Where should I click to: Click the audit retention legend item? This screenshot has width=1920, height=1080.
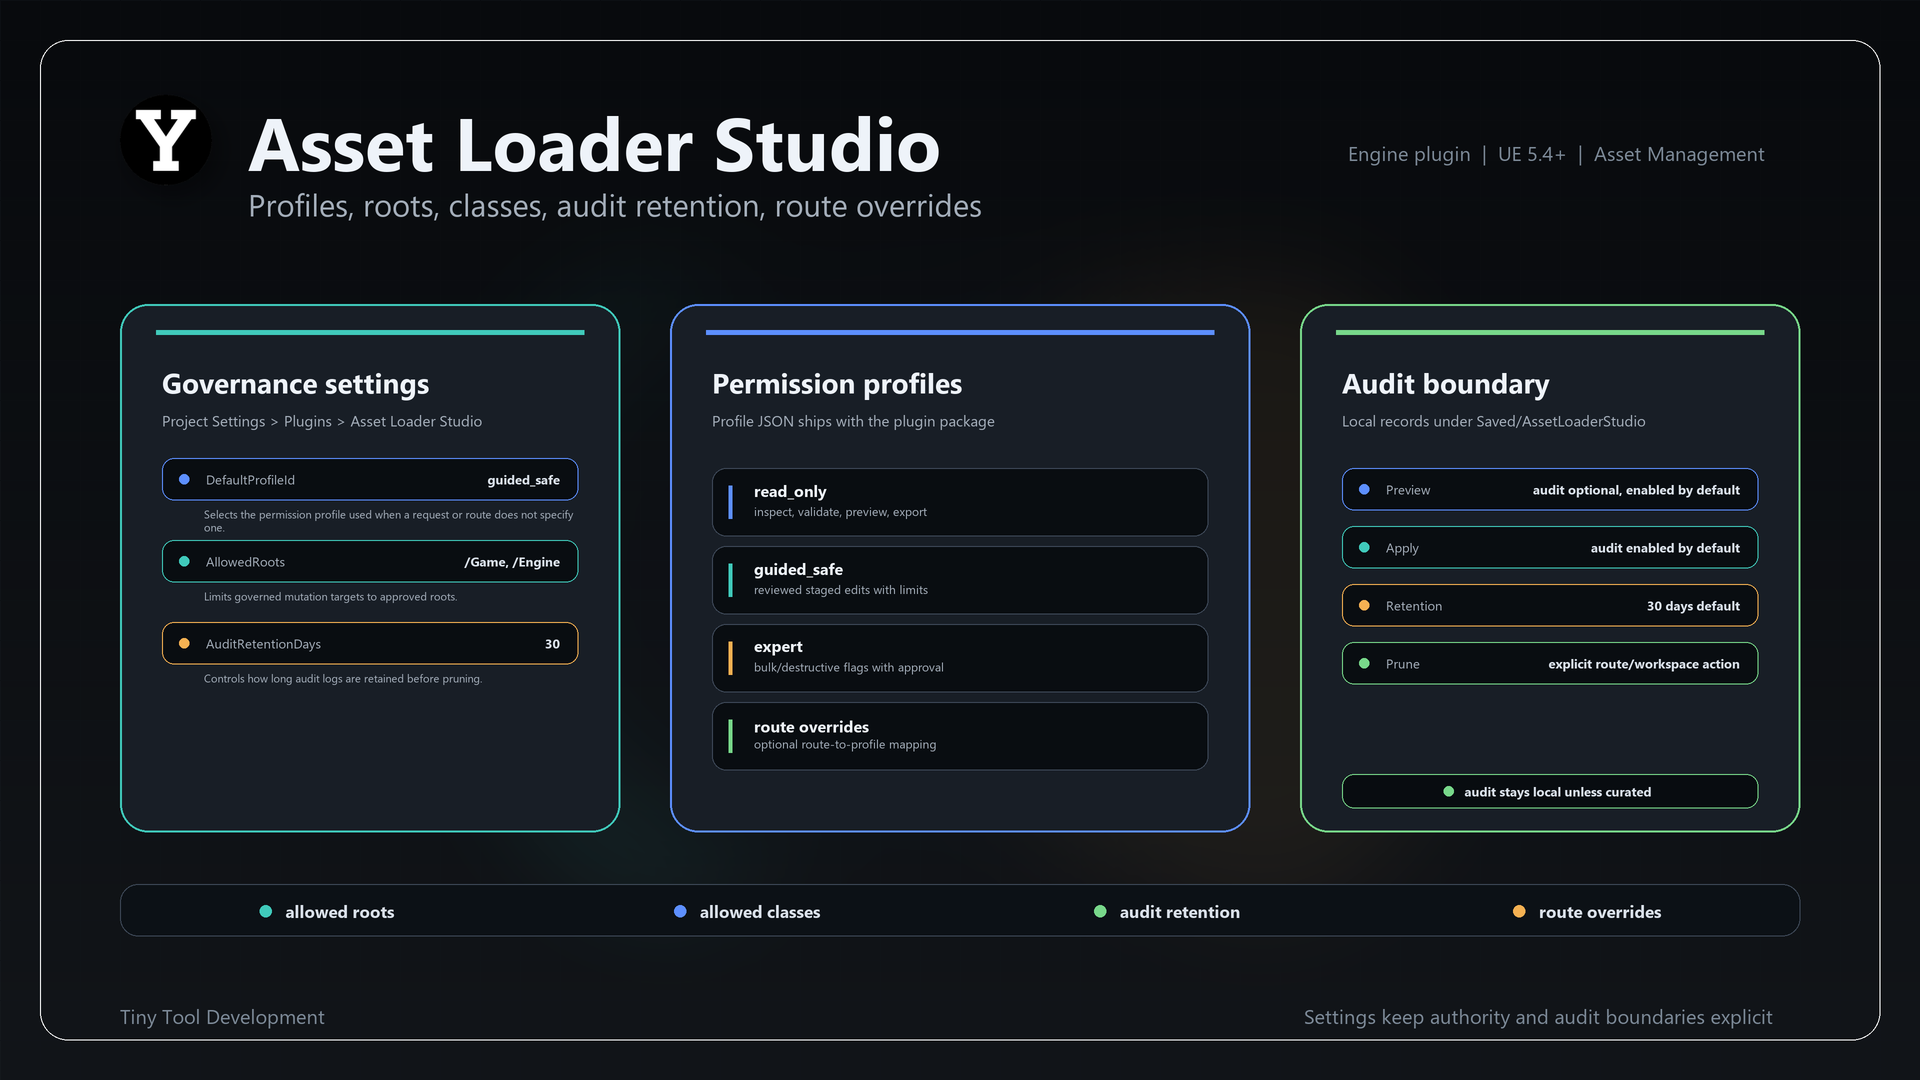(1167, 912)
